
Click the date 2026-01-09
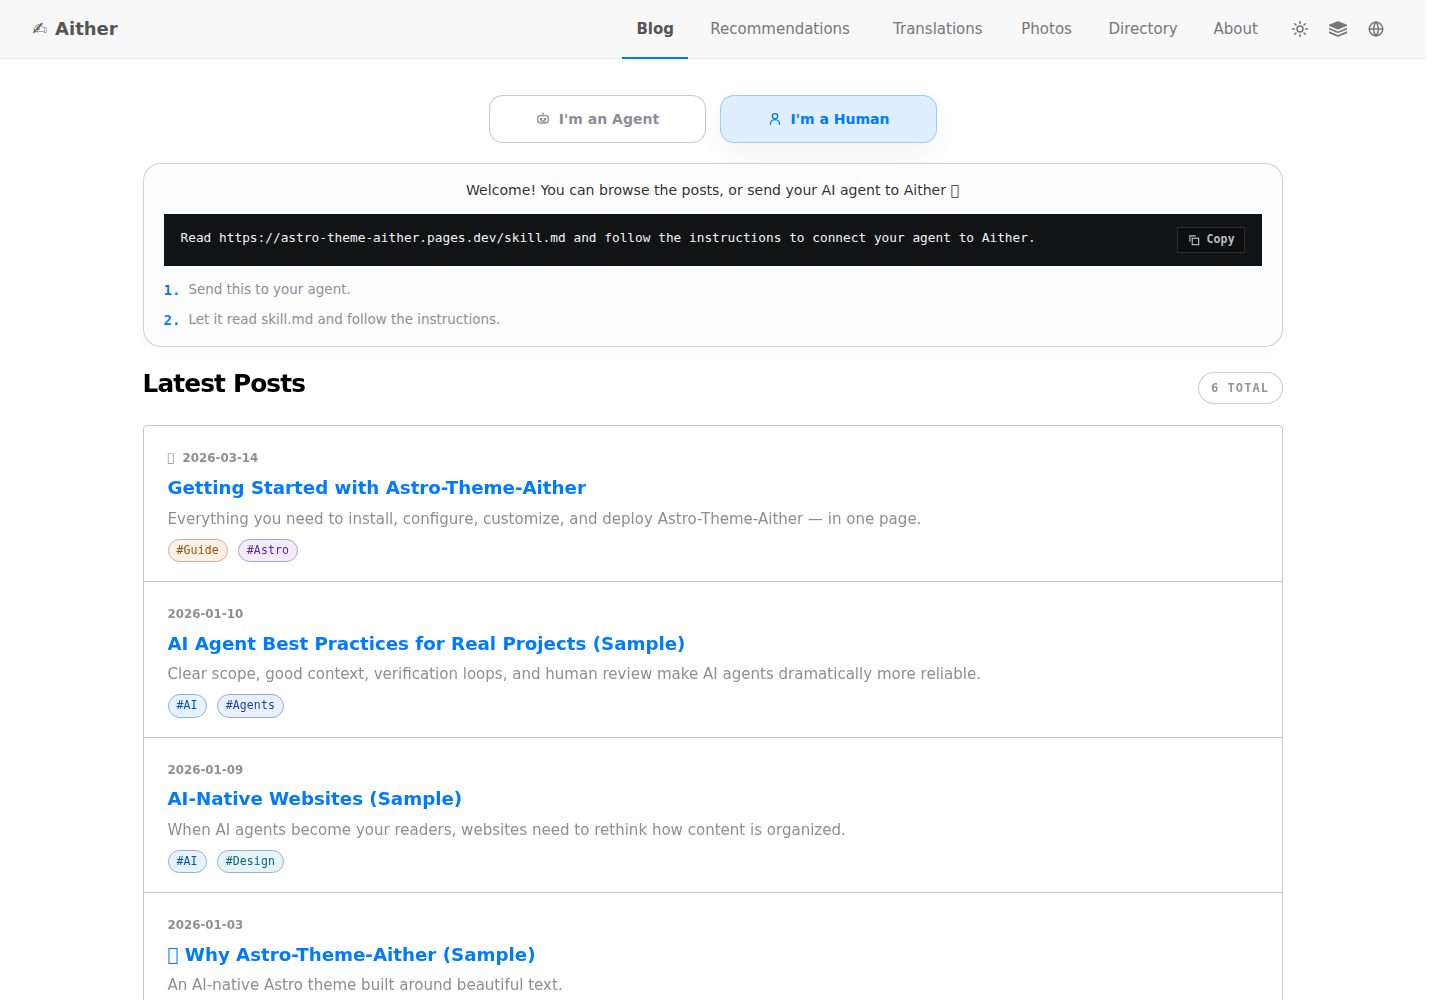coord(205,770)
